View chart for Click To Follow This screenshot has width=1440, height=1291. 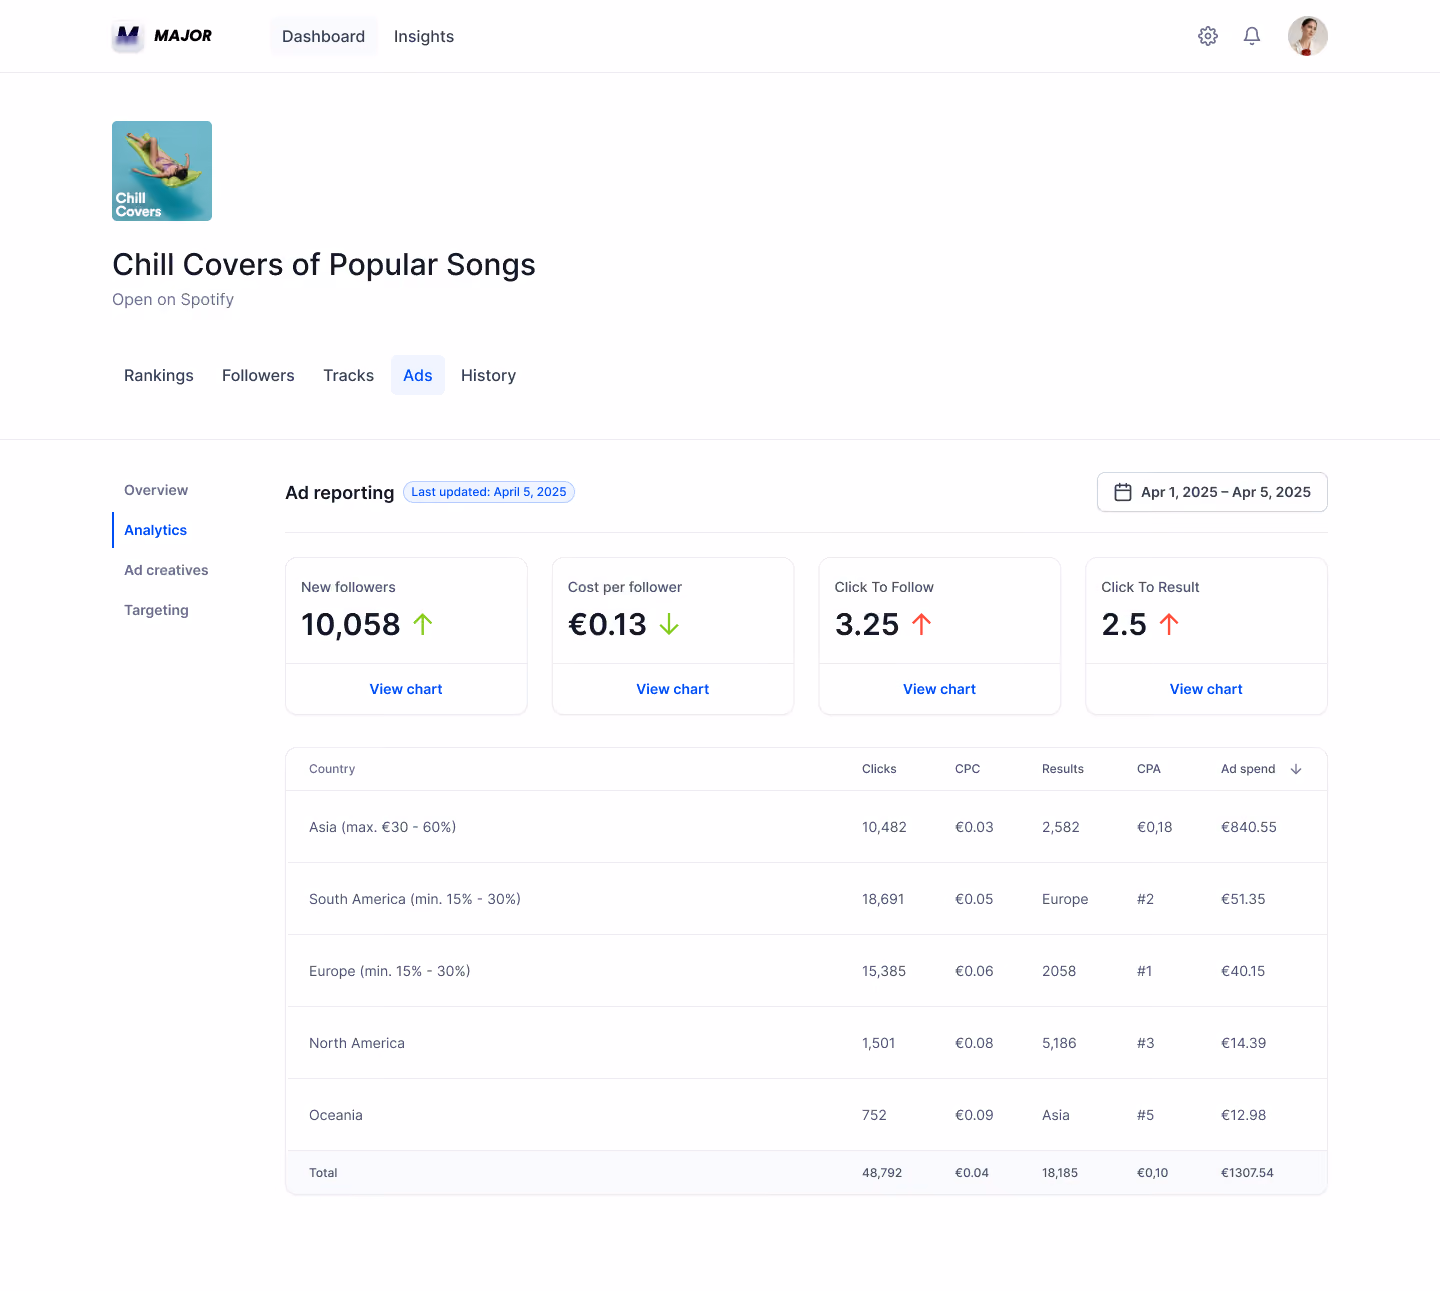(x=939, y=689)
